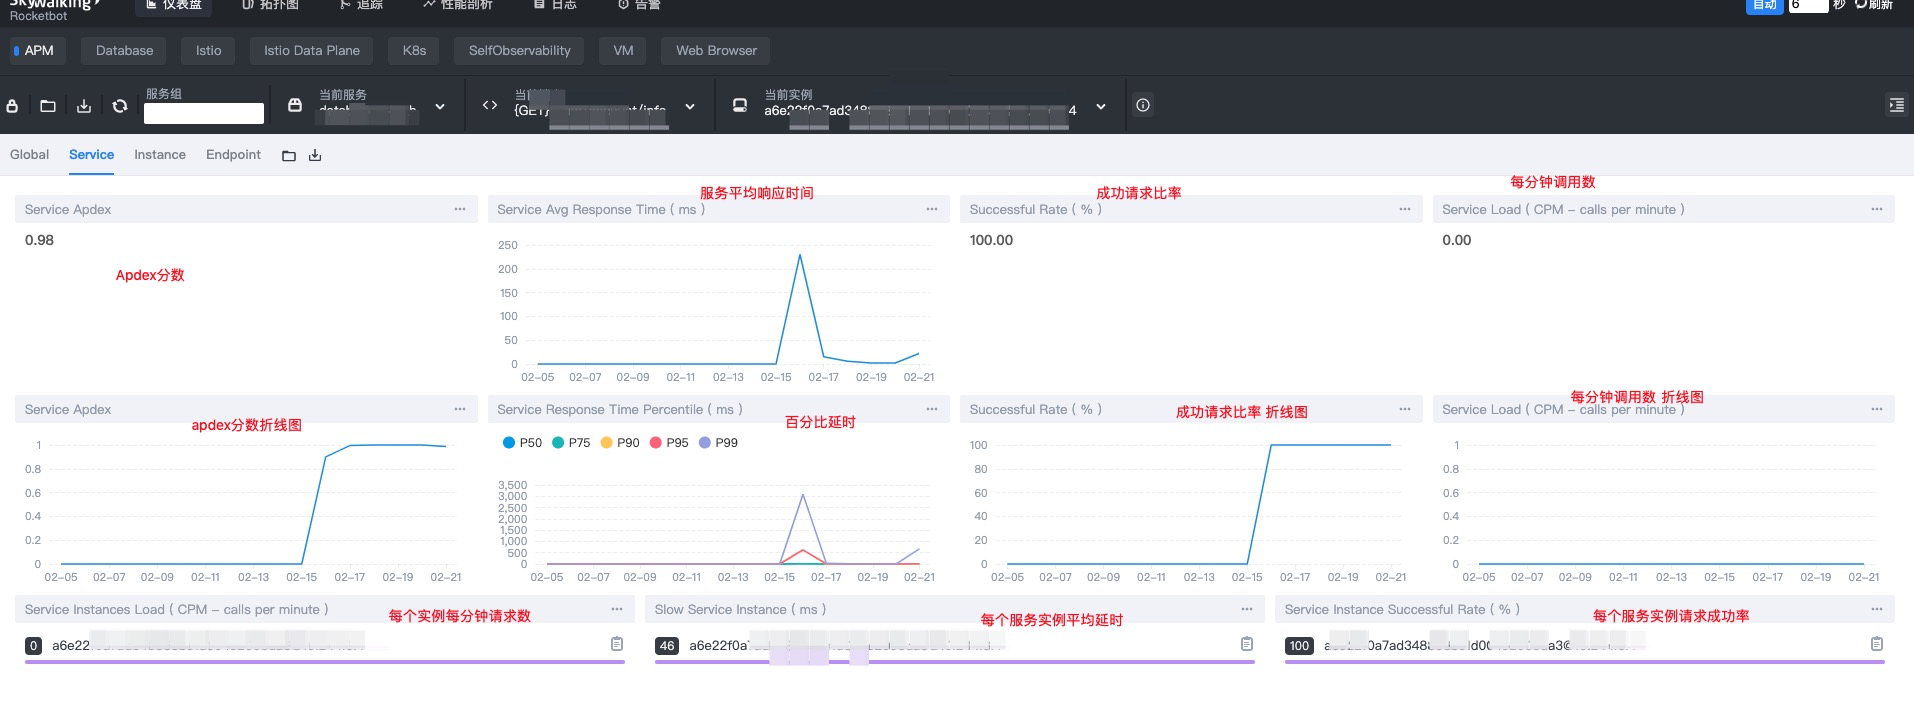Open the 告警 alarm menu
1914x719 pixels.
click(639, 5)
